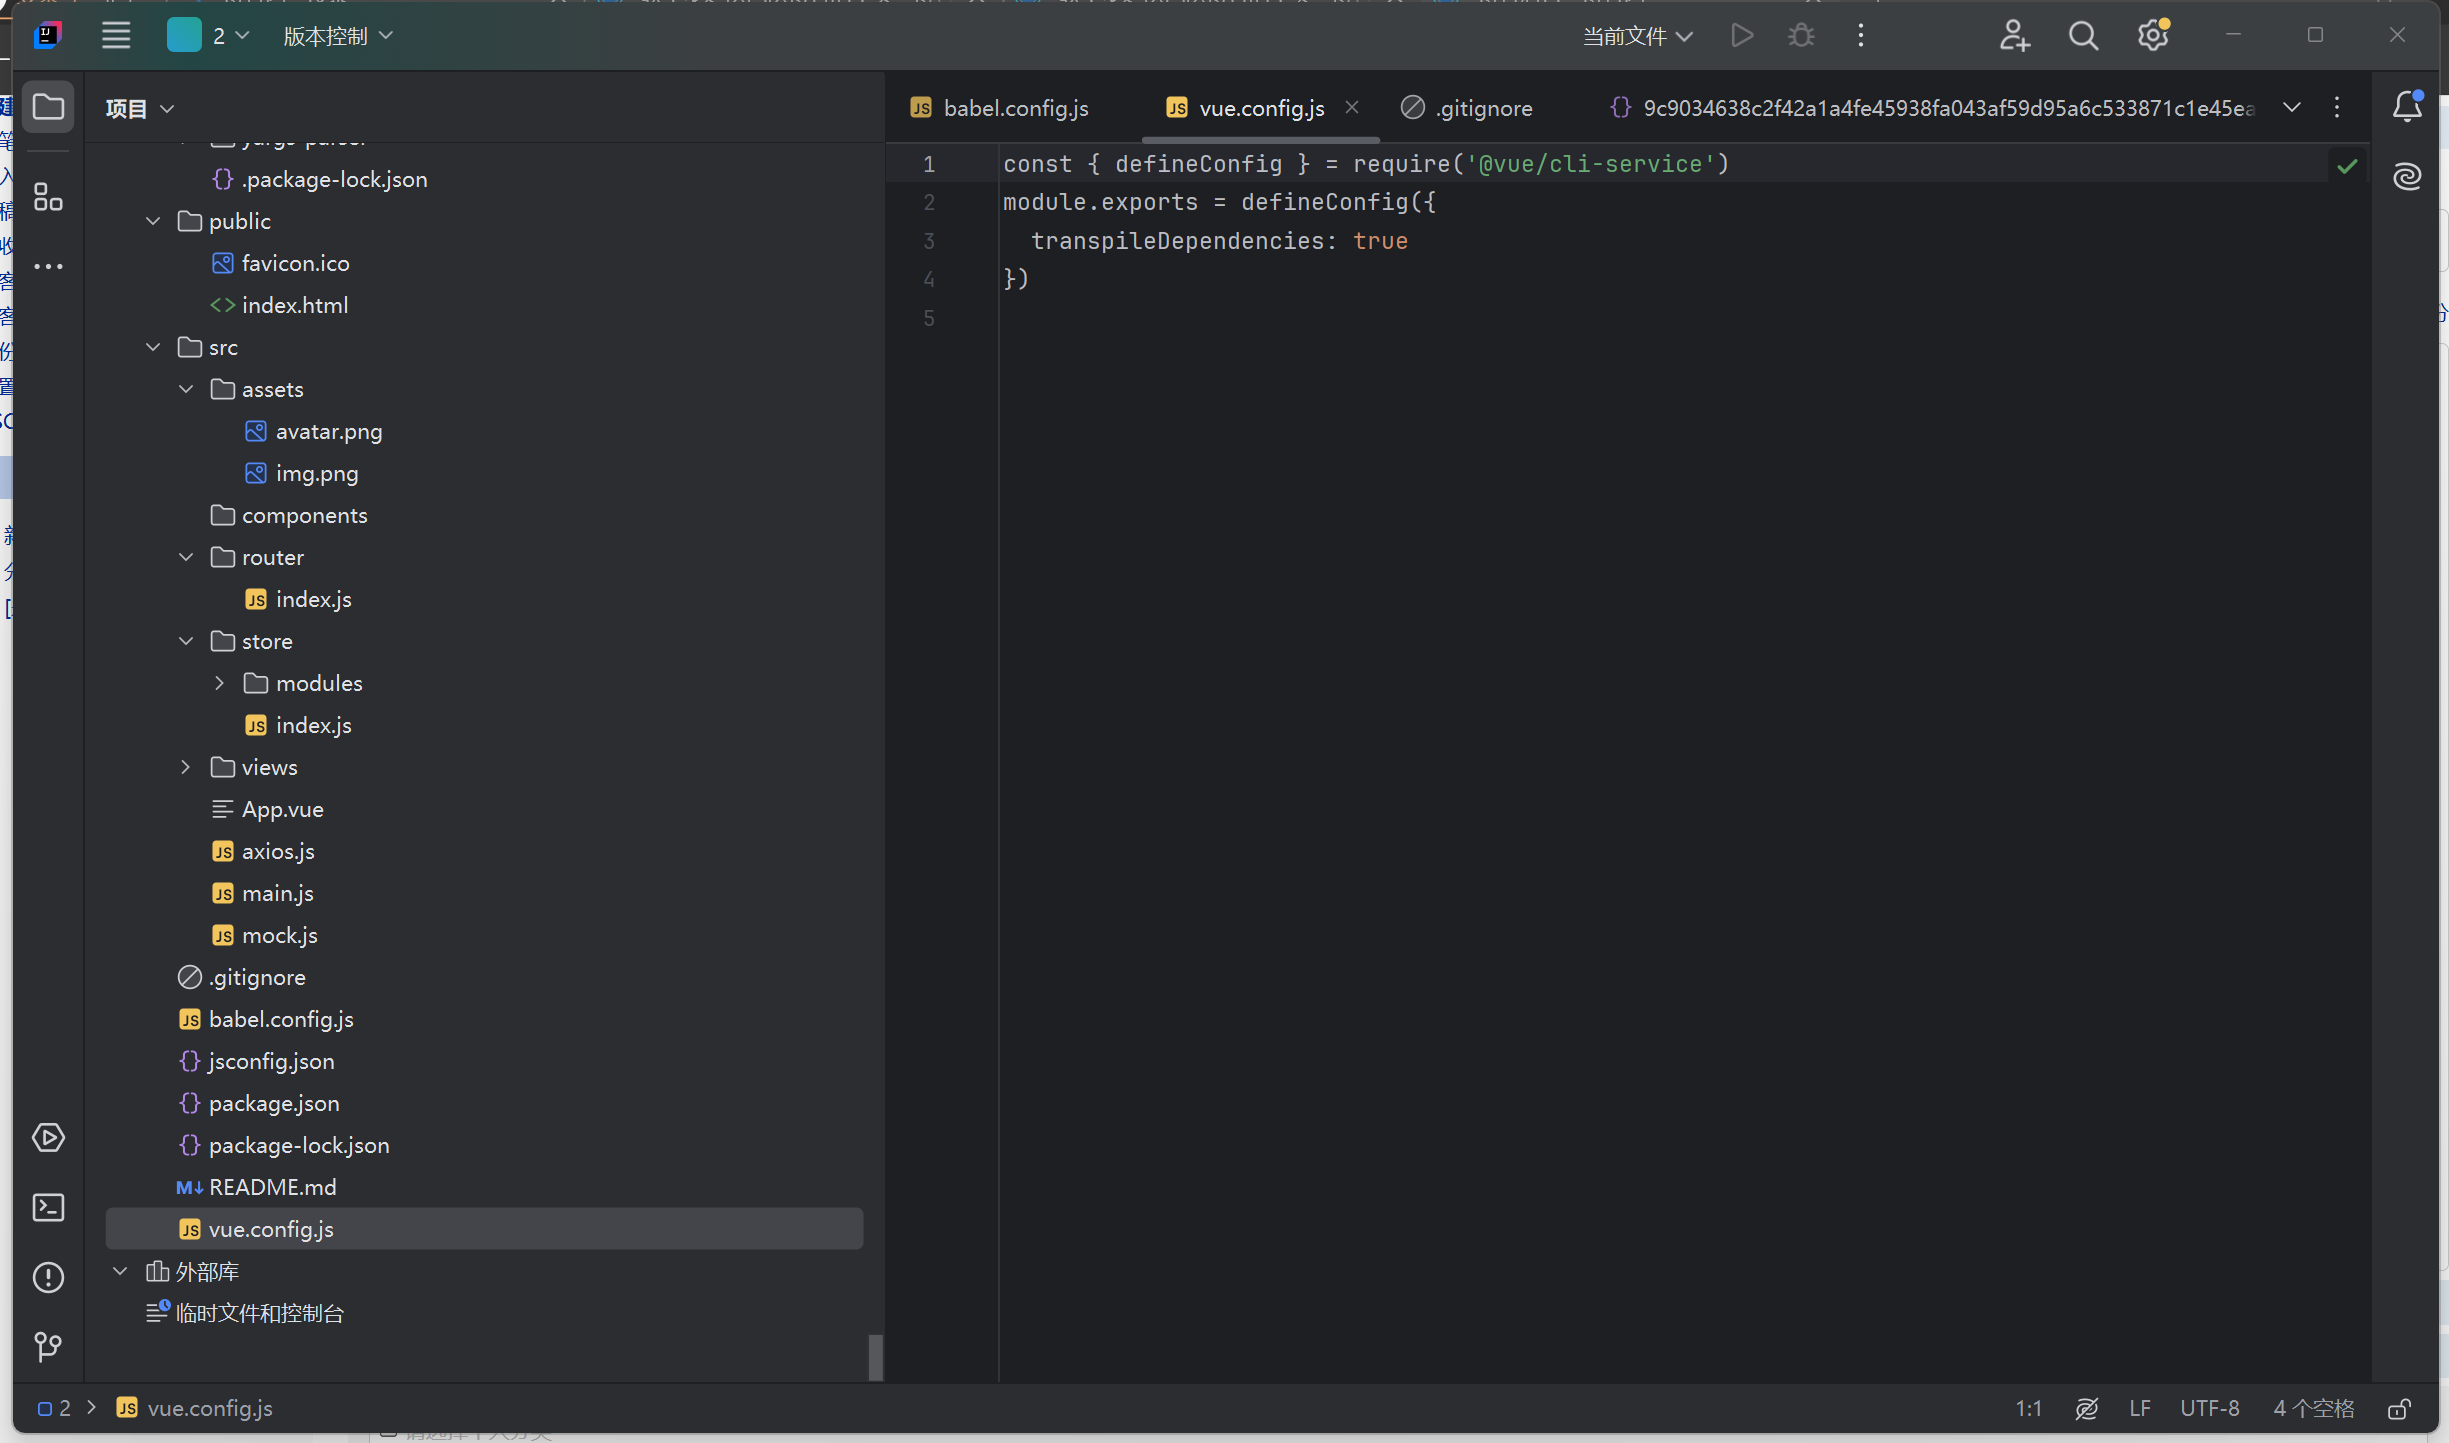Collapse the src folder
The width and height of the screenshot is (2449, 1443).
coord(153,347)
